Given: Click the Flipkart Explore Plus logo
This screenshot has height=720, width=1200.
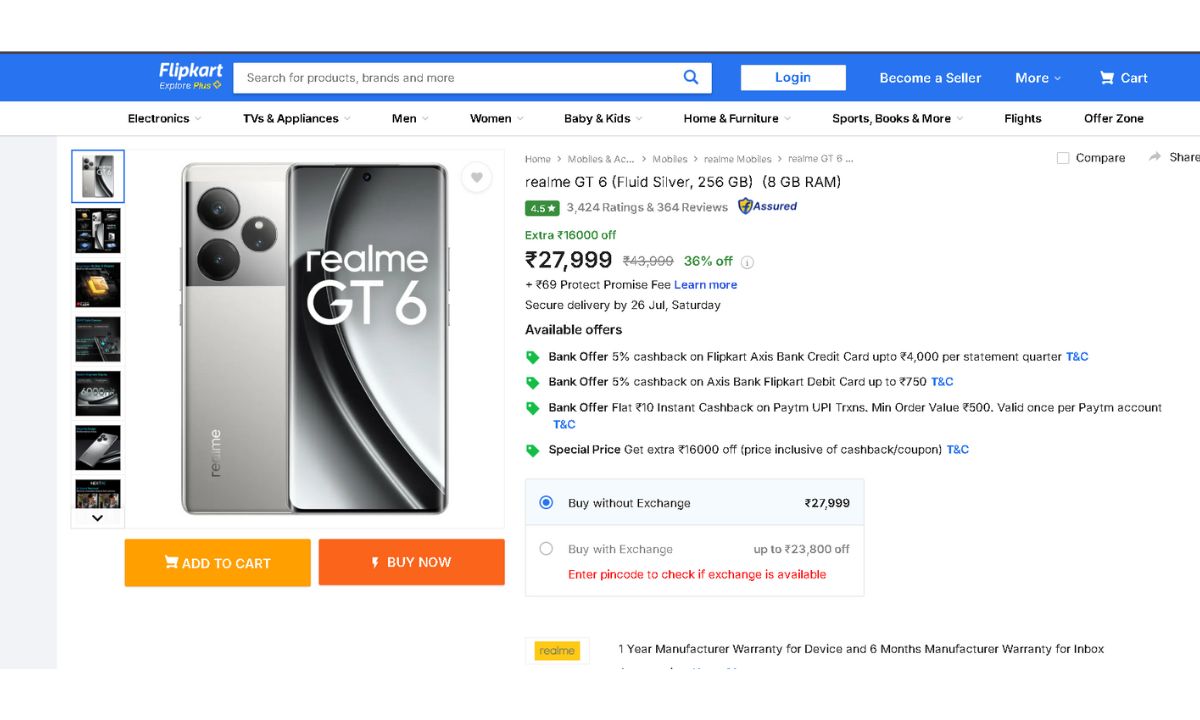Looking at the screenshot, I should (190, 76).
